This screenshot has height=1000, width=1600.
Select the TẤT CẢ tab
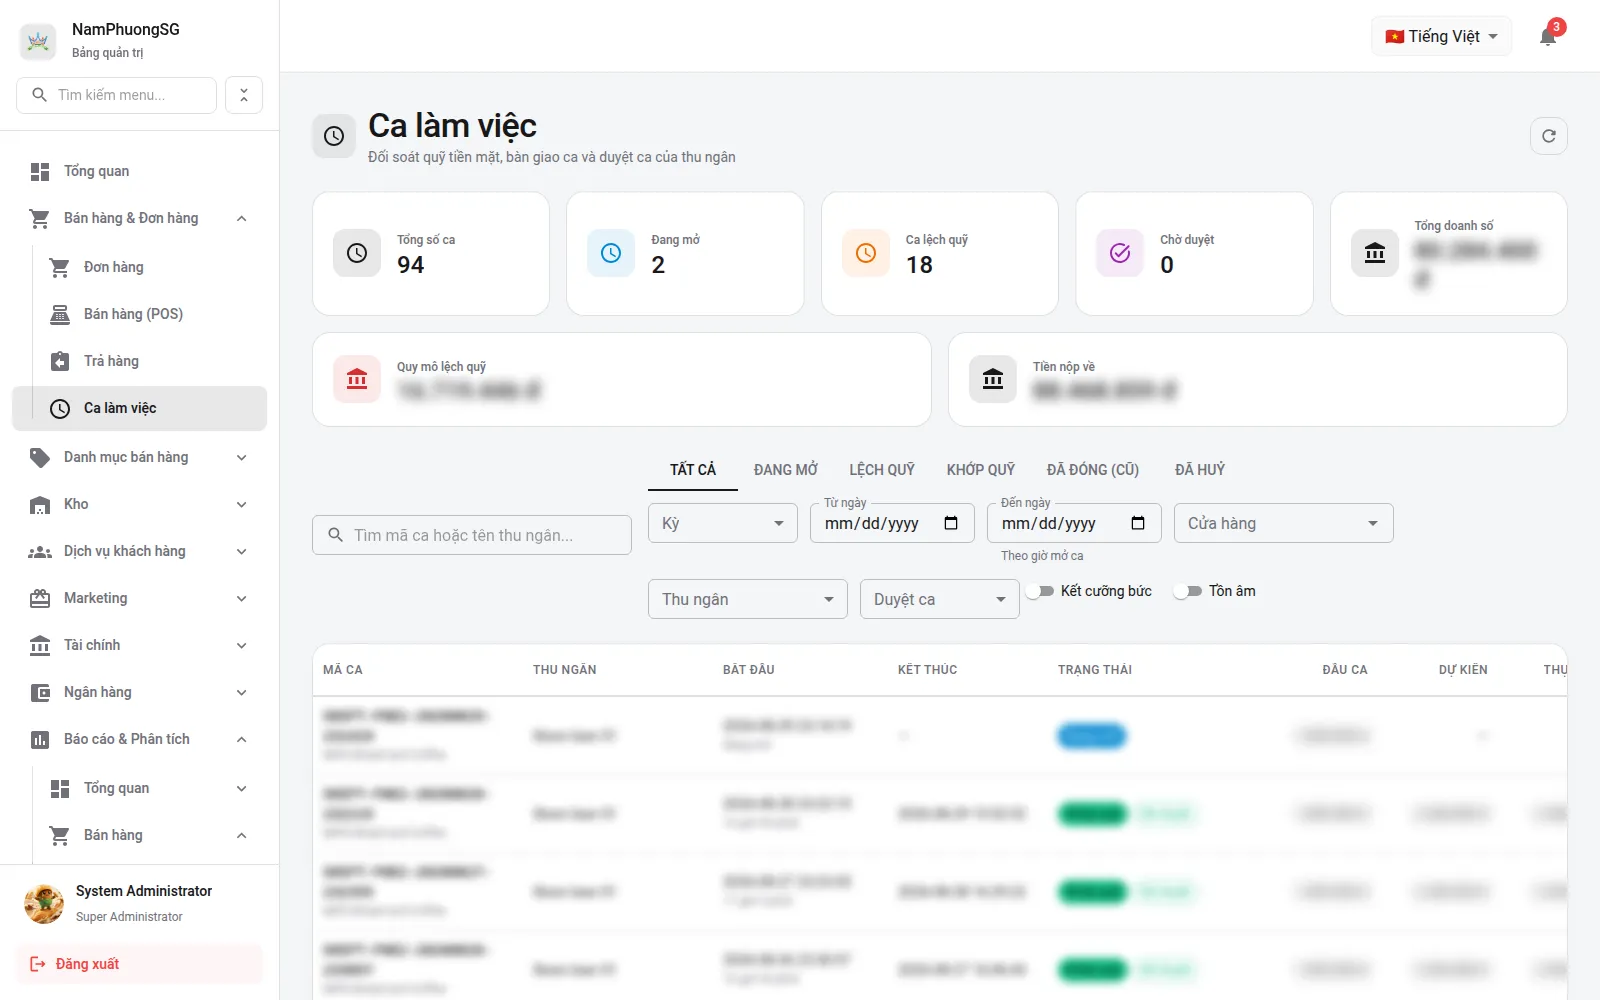click(x=693, y=470)
